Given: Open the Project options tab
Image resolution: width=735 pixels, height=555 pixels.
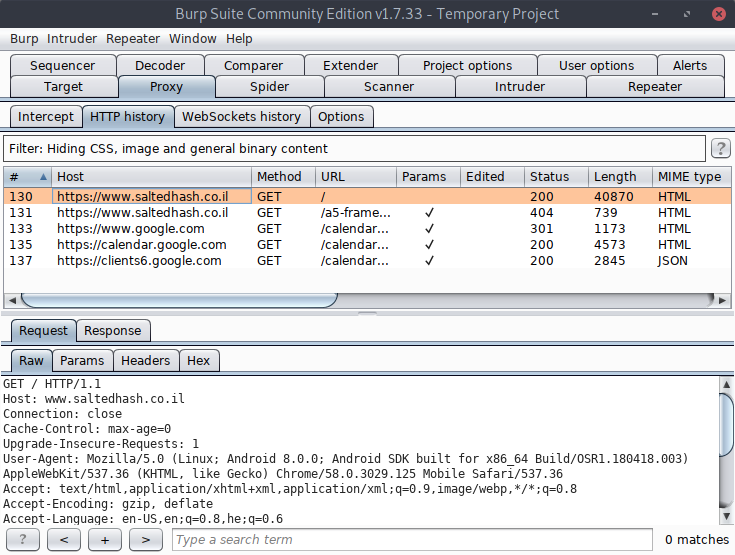Looking at the screenshot, I should point(467,65).
